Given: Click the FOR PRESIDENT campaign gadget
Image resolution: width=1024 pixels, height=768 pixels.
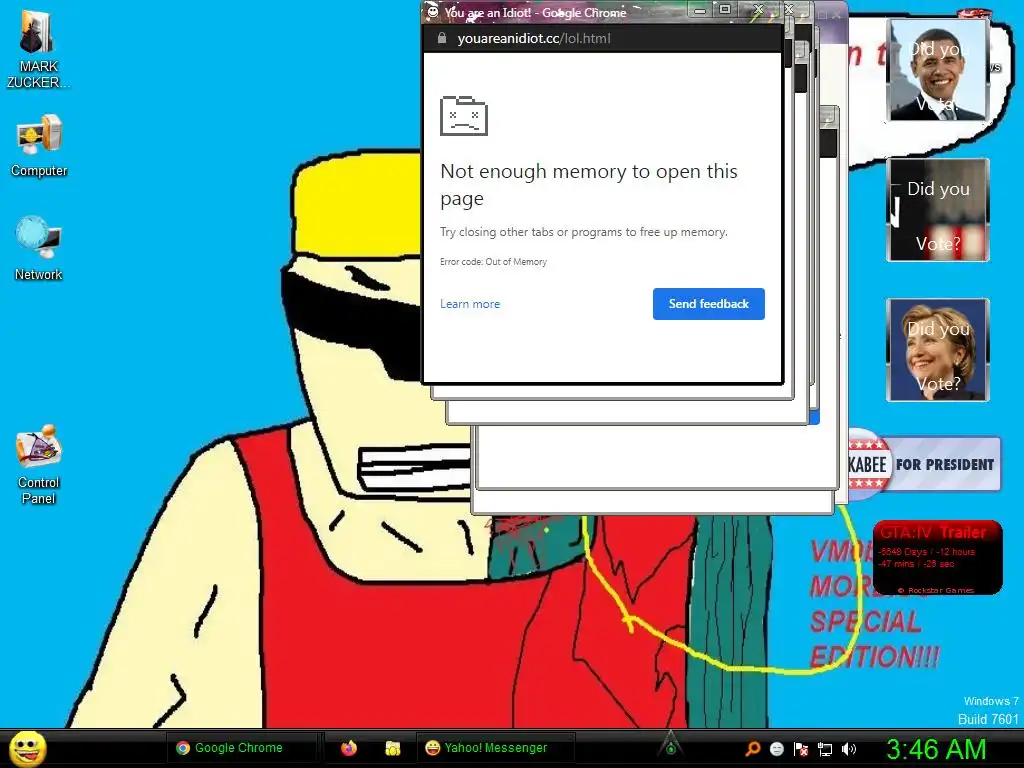Looking at the screenshot, I should point(924,464).
